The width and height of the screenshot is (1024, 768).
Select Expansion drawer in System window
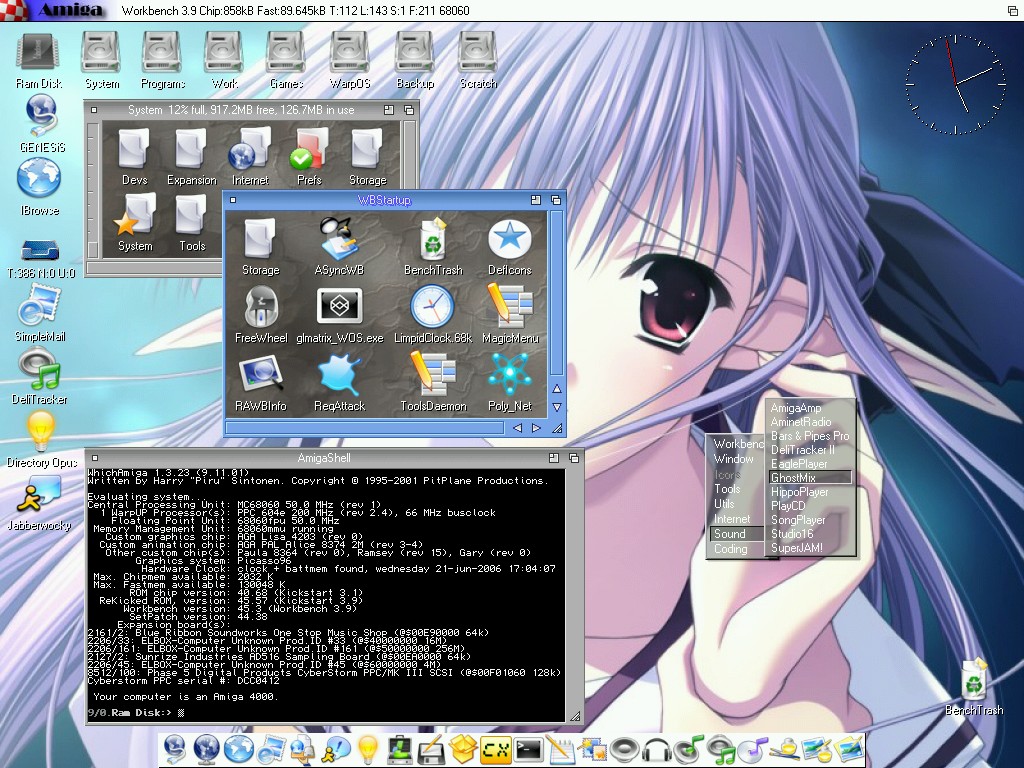click(191, 157)
